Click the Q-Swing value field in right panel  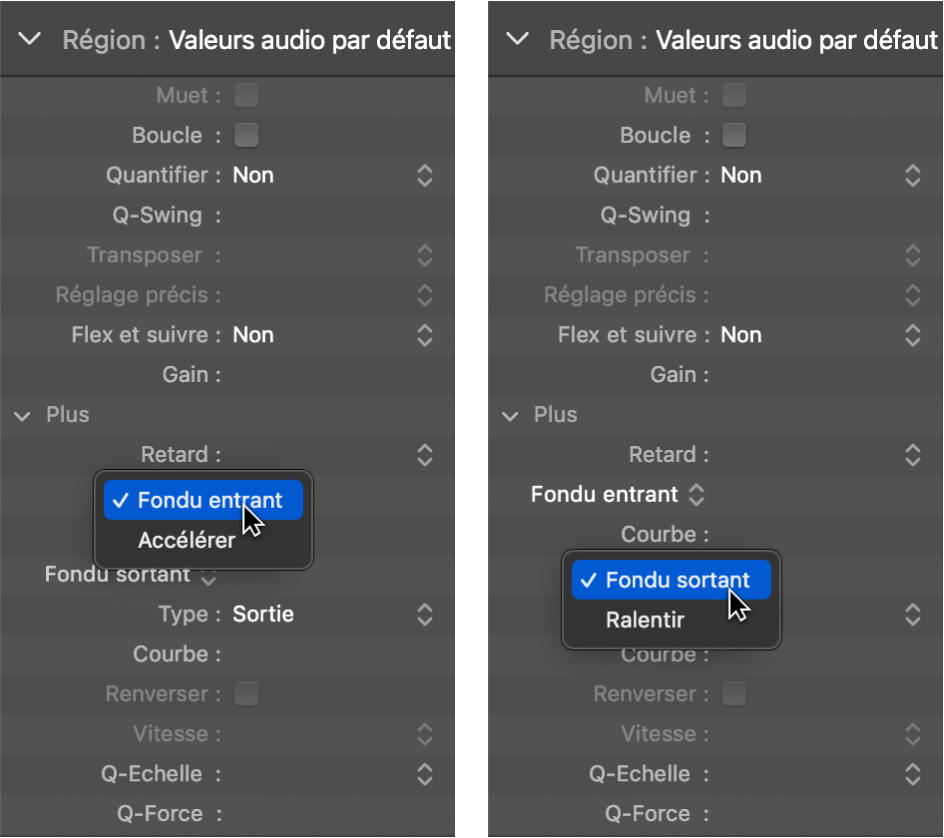810,215
